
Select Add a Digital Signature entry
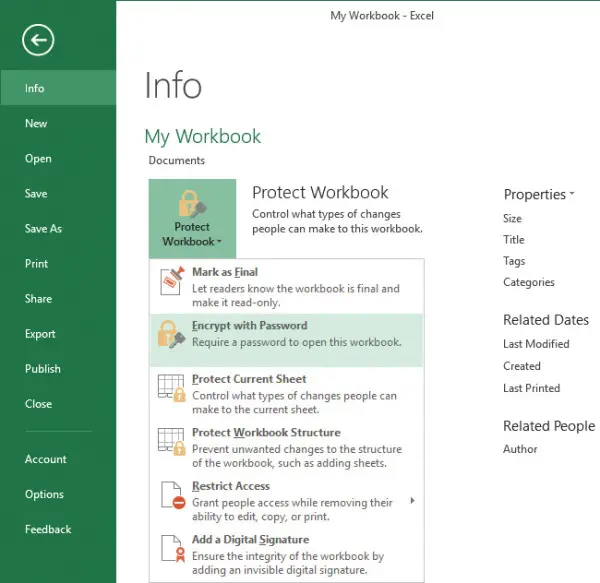tap(287, 554)
